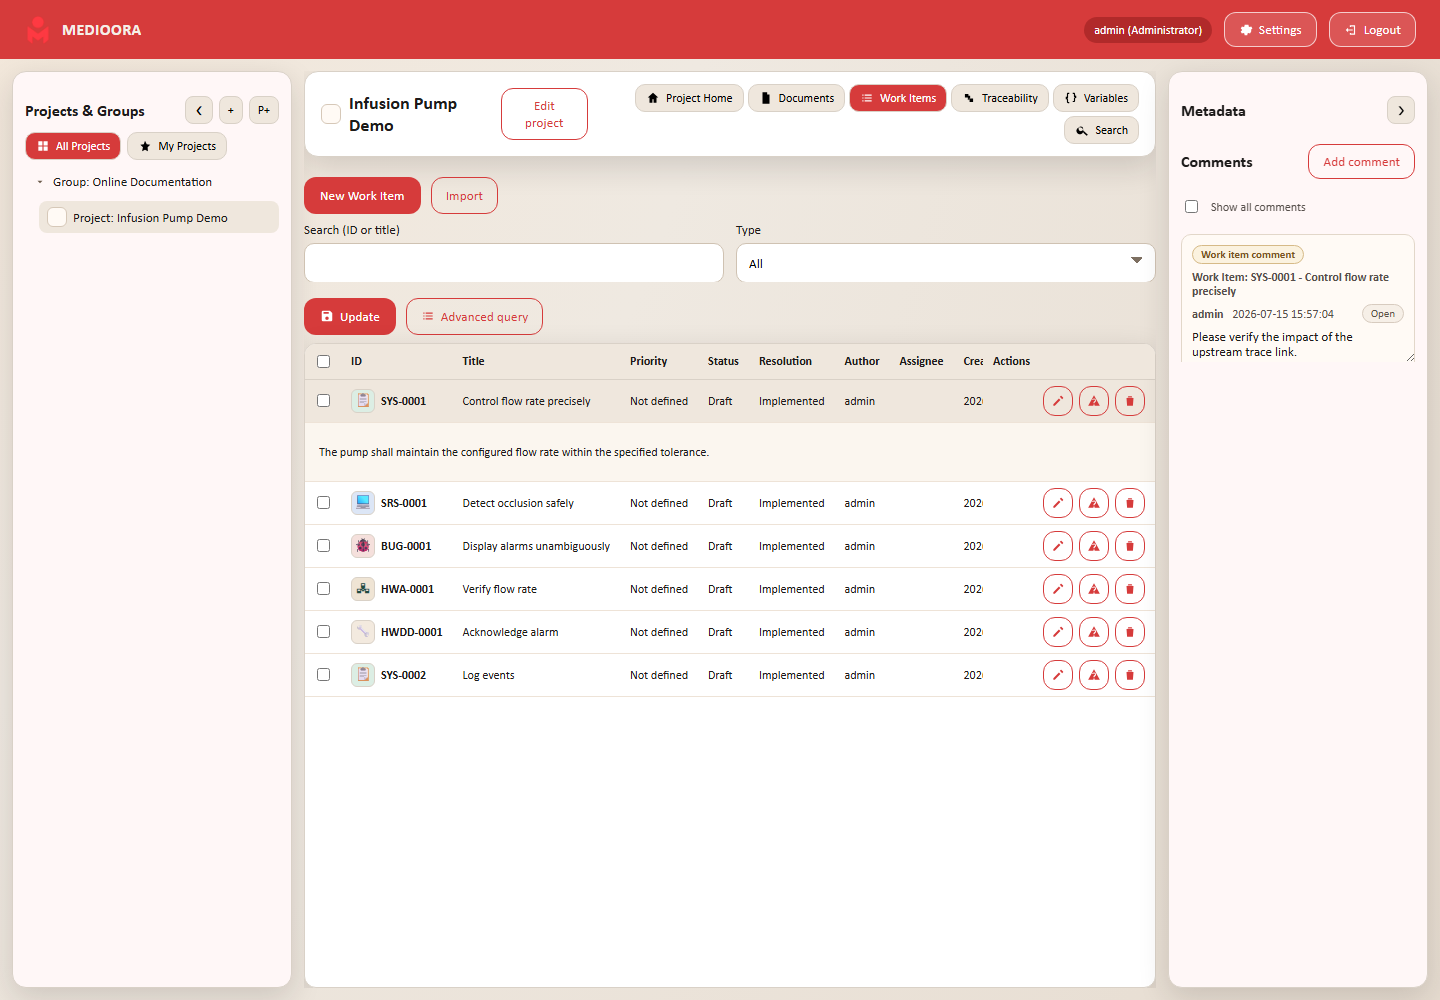Collapse the Metadata panel chevron
Screen dimensions: 1440x1000
(x=1401, y=110)
